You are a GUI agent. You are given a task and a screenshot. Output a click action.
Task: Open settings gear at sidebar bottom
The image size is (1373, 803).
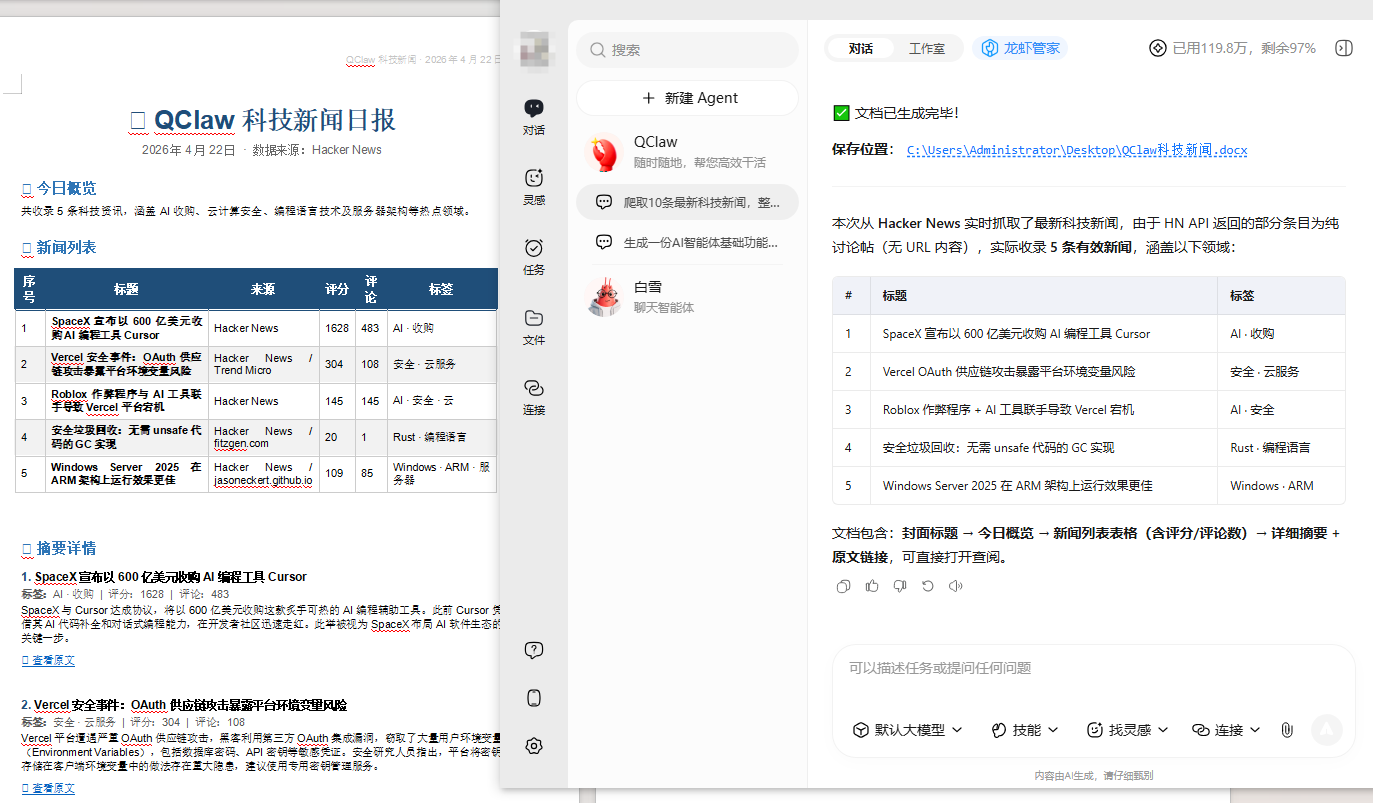pyautogui.click(x=534, y=746)
